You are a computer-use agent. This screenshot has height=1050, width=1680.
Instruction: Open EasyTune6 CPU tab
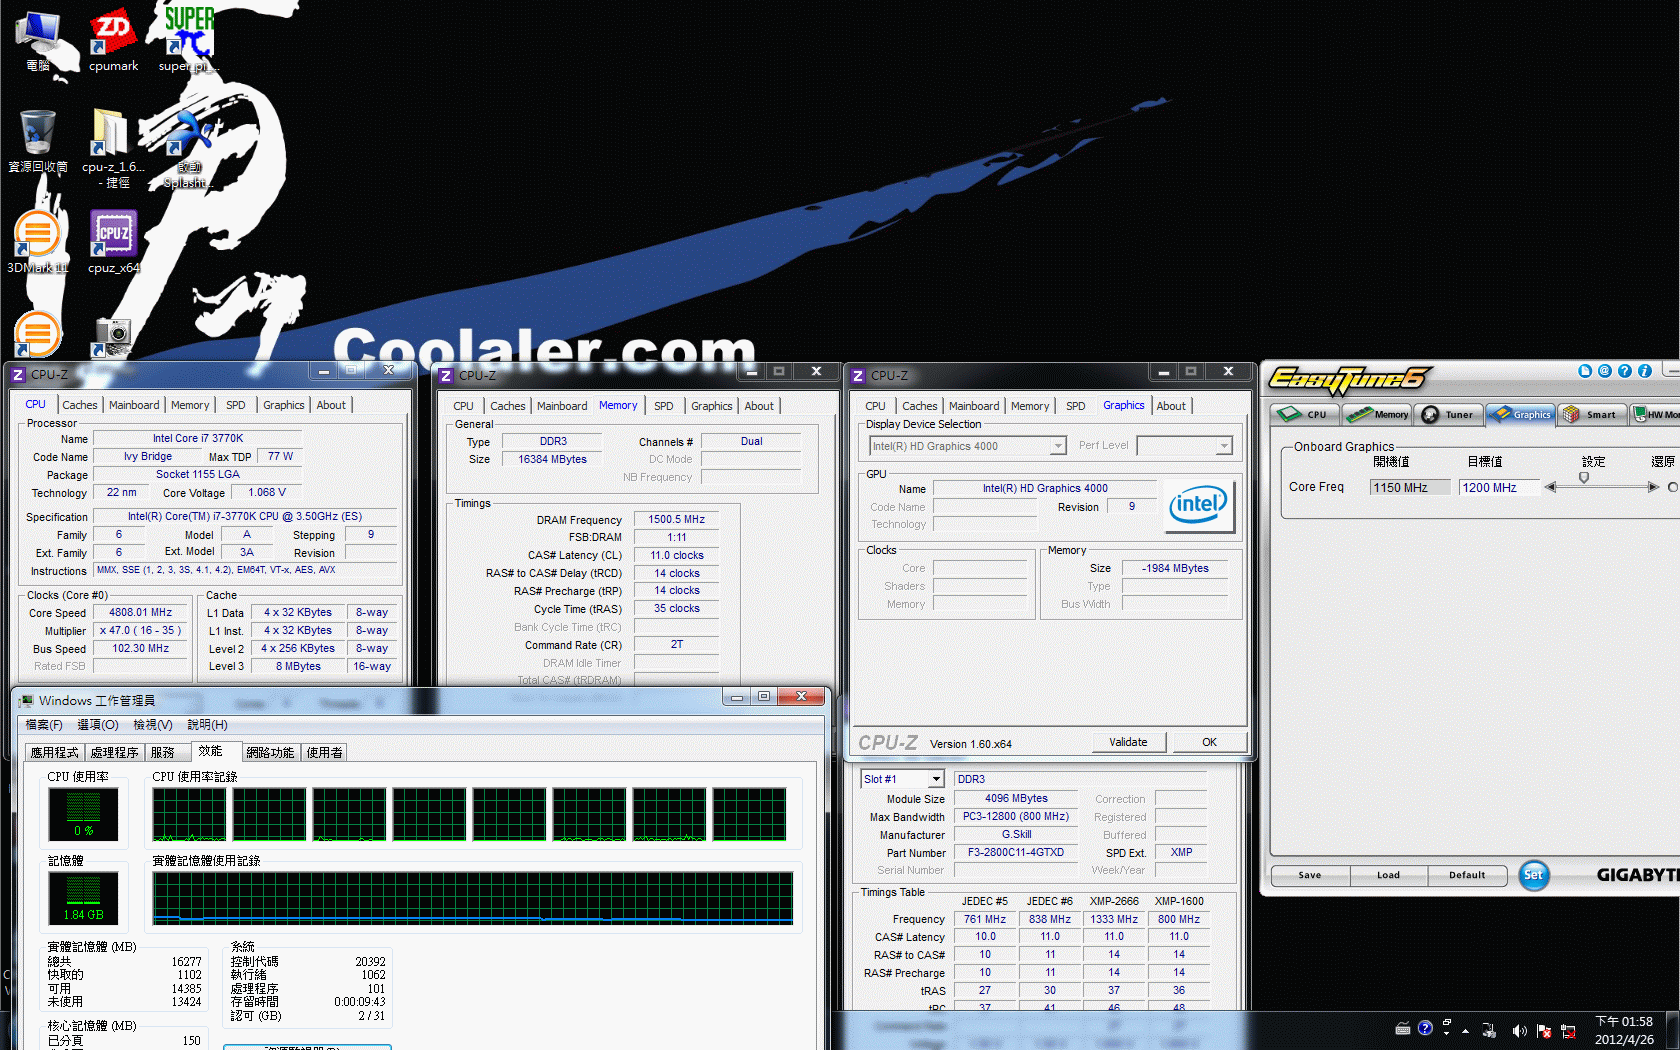(x=1305, y=414)
